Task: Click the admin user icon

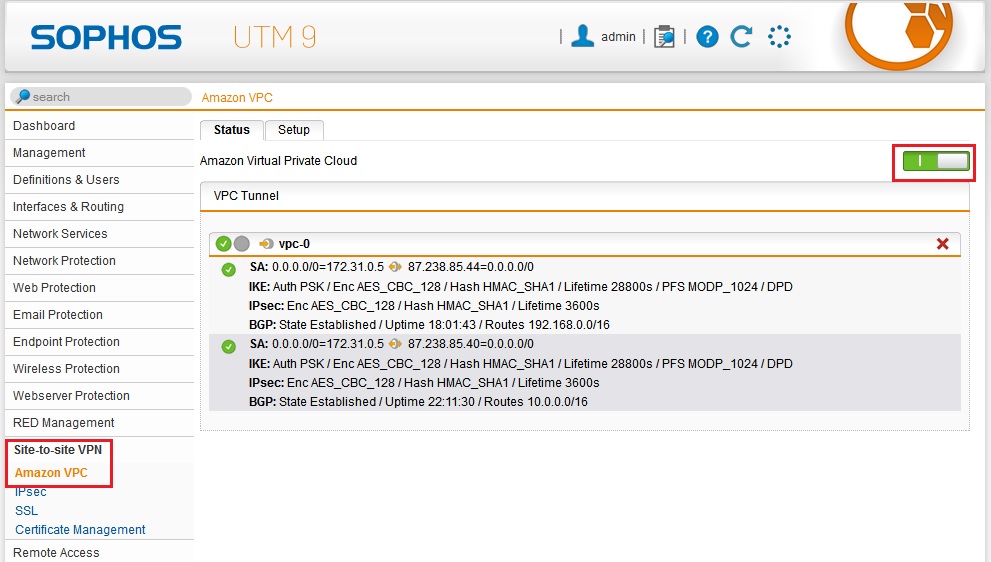Action: [x=582, y=36]
